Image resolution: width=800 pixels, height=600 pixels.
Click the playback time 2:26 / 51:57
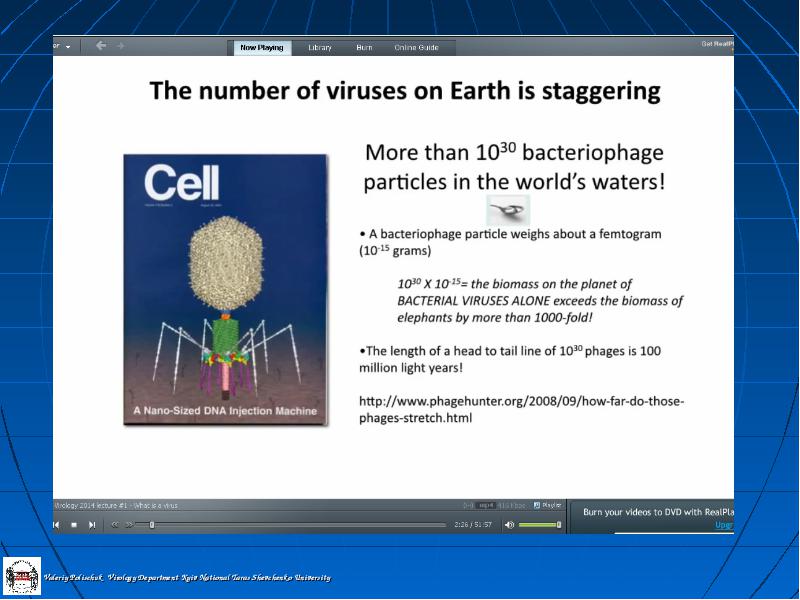click(473, 524)
